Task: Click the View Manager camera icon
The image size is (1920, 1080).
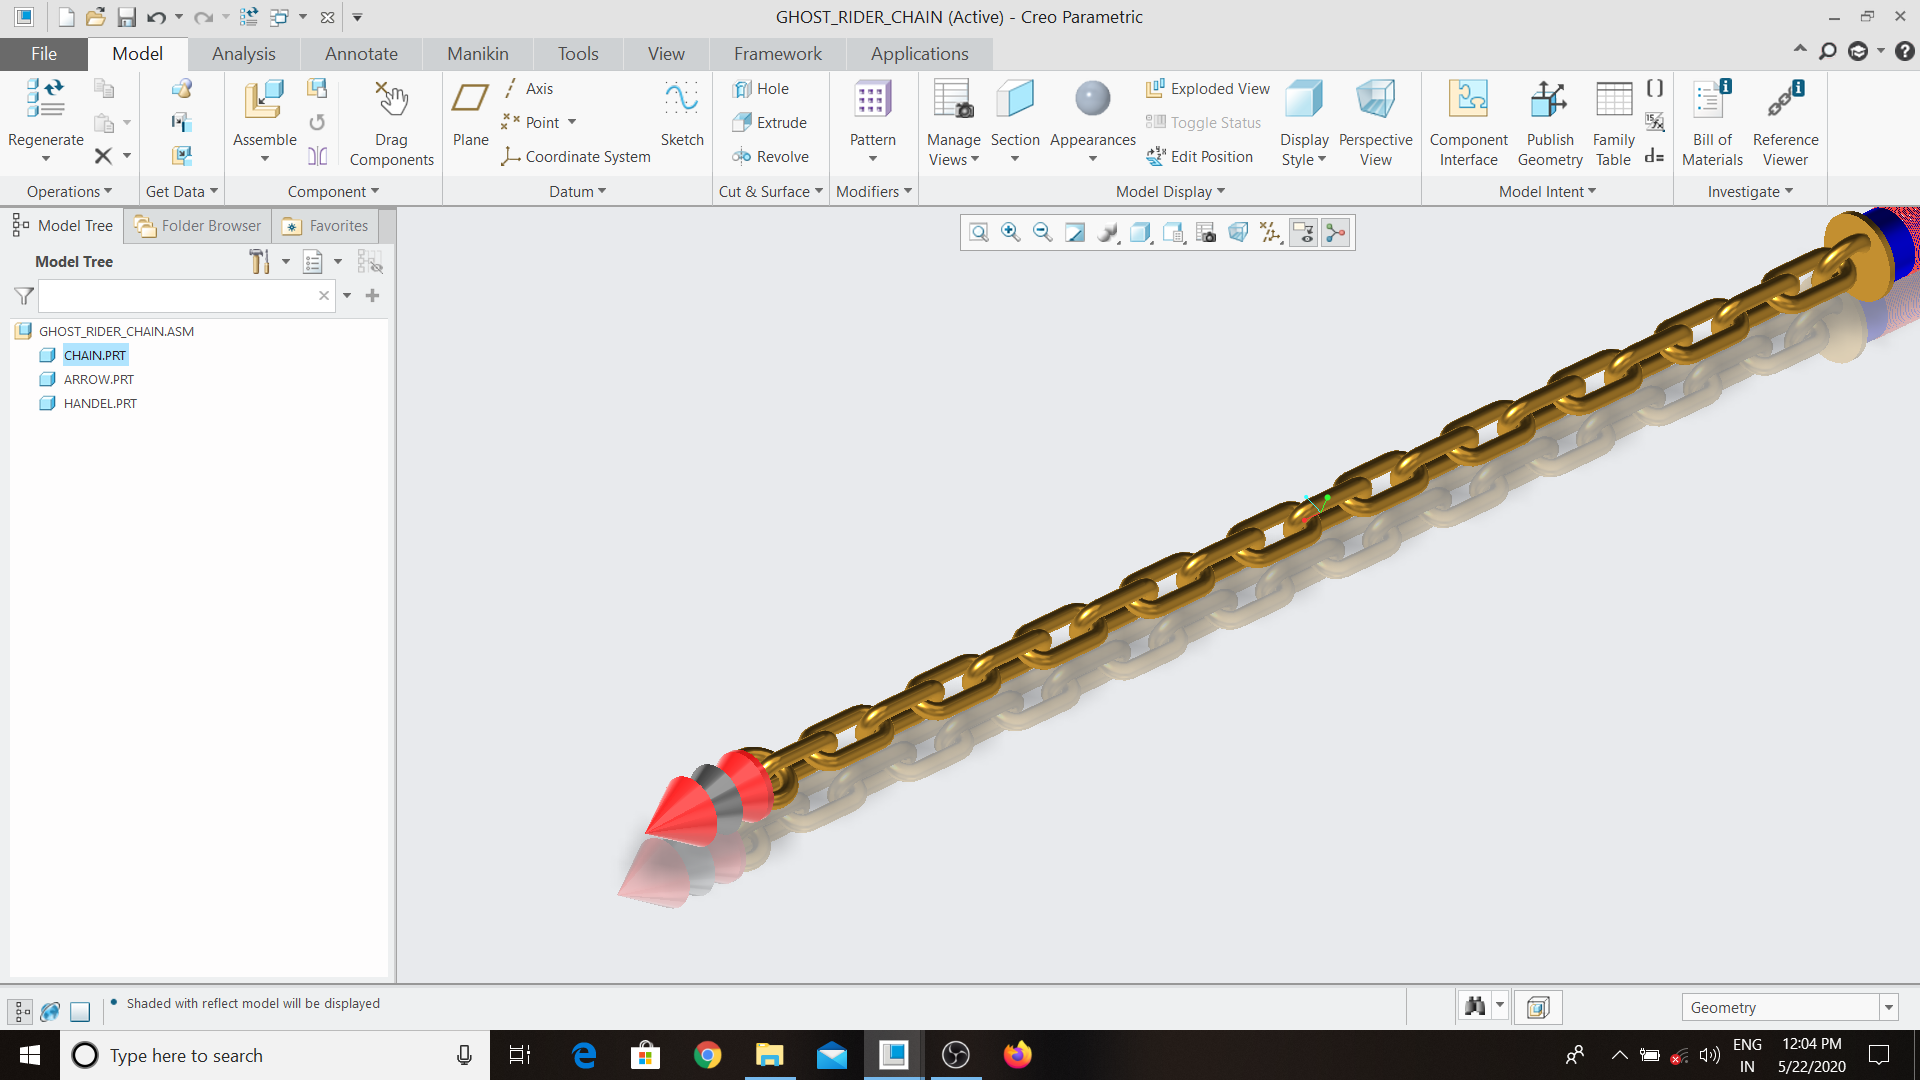Action: 1206,233
